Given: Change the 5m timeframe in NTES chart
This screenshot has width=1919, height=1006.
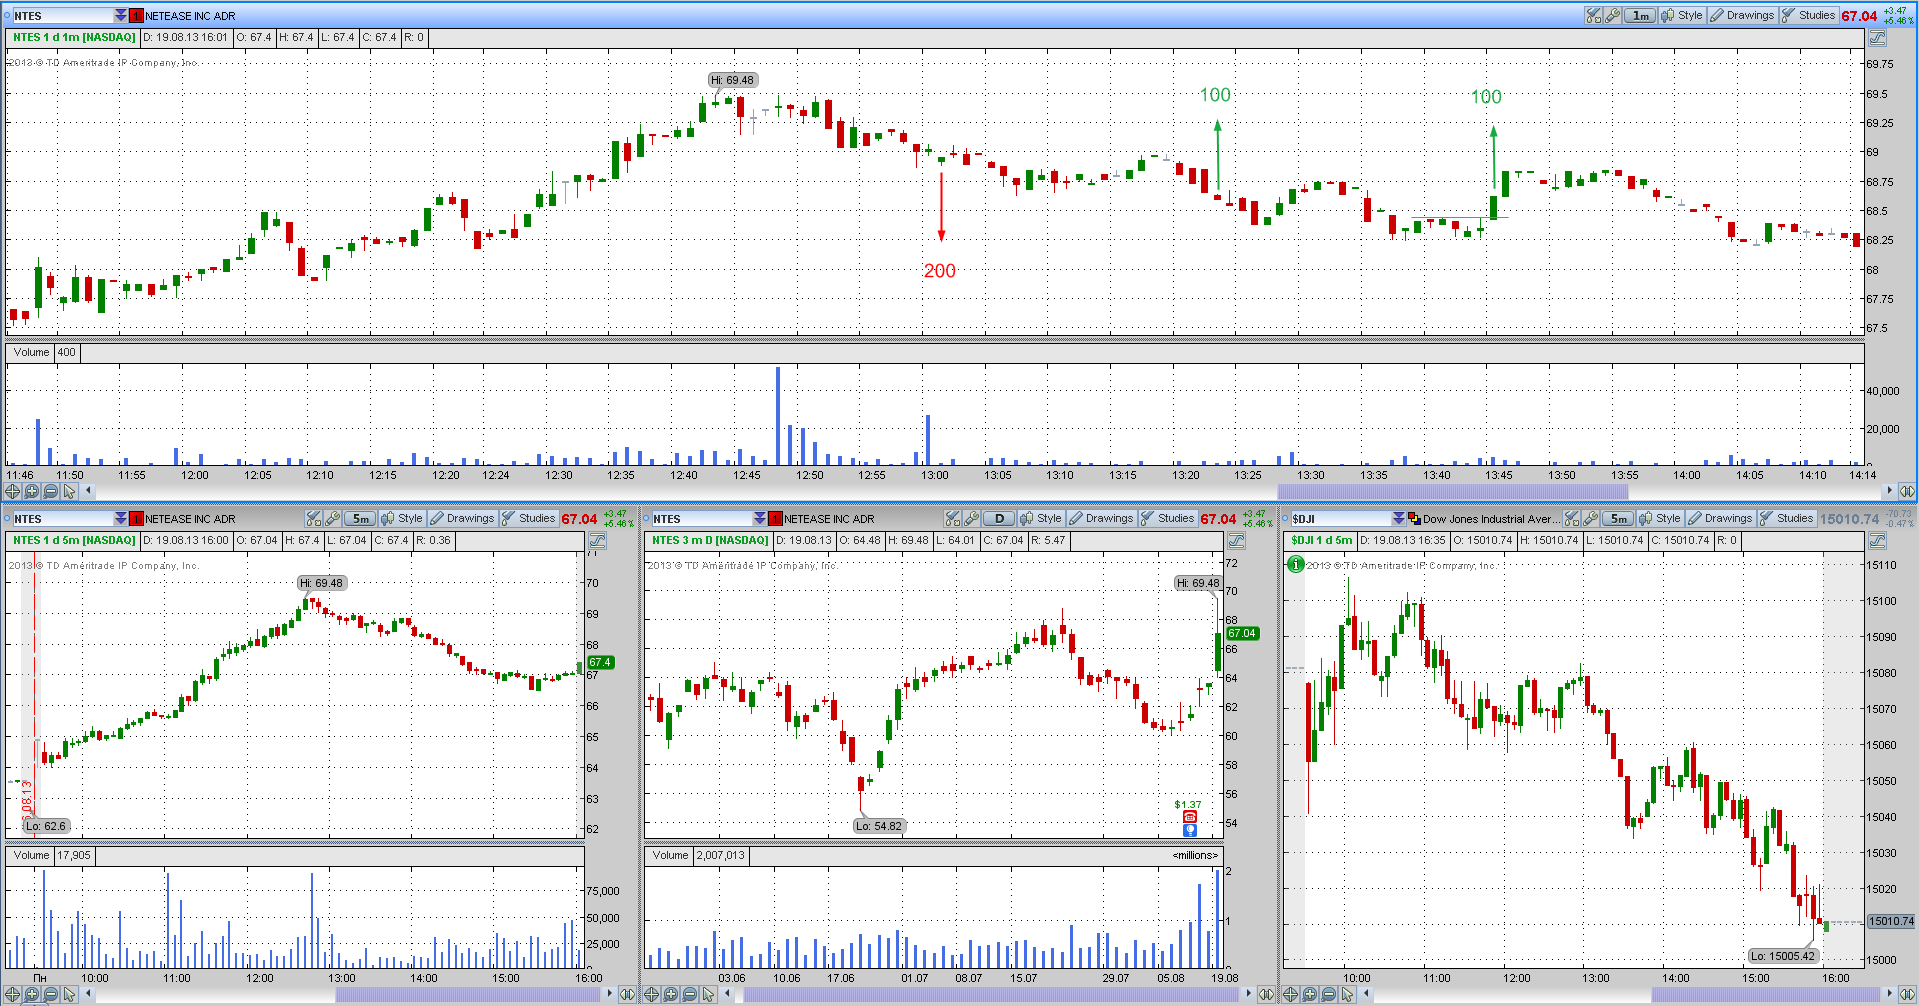Looking at the screenshot, I should pos(360,518).
